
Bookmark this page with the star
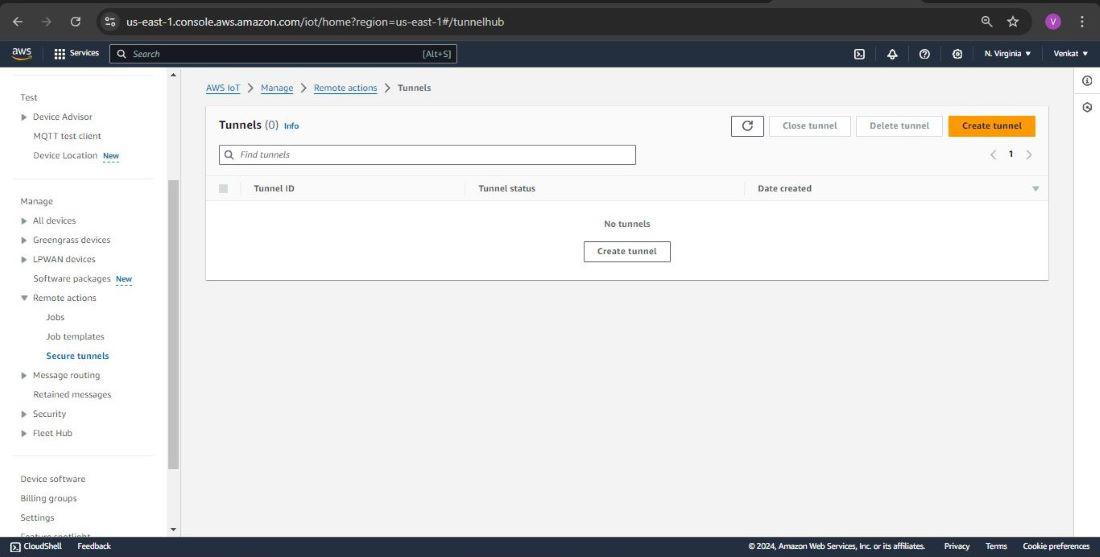(x=1013, y=22)
